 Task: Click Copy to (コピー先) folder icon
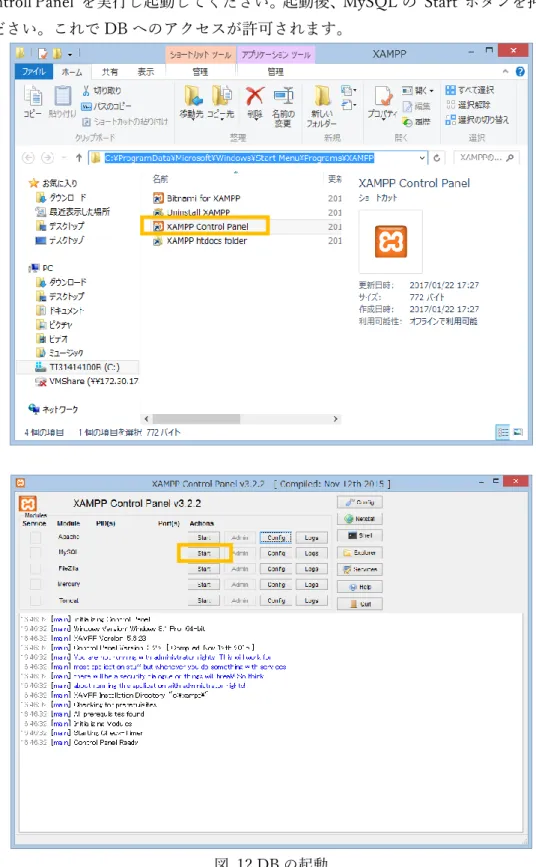pyautogui.click(x=222, y=96)
